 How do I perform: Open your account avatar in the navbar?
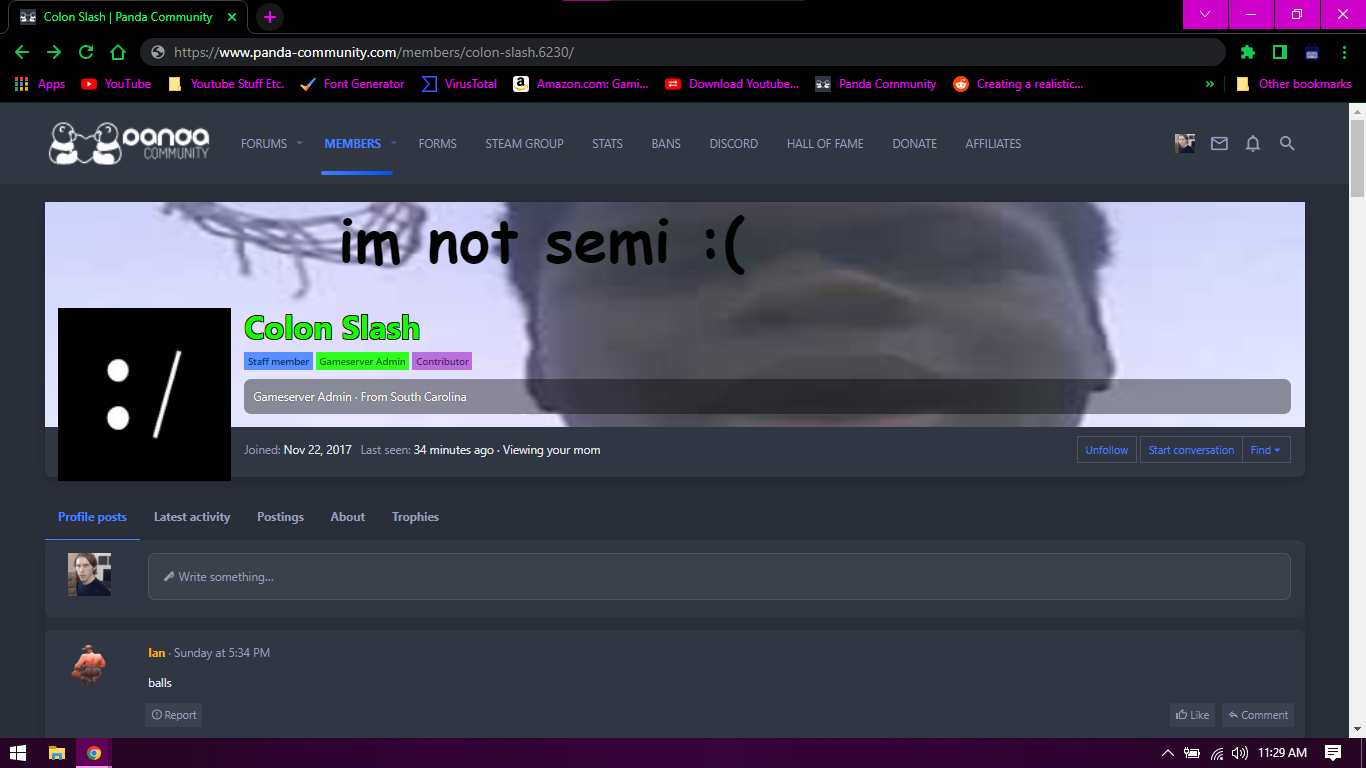[1185, 143]
